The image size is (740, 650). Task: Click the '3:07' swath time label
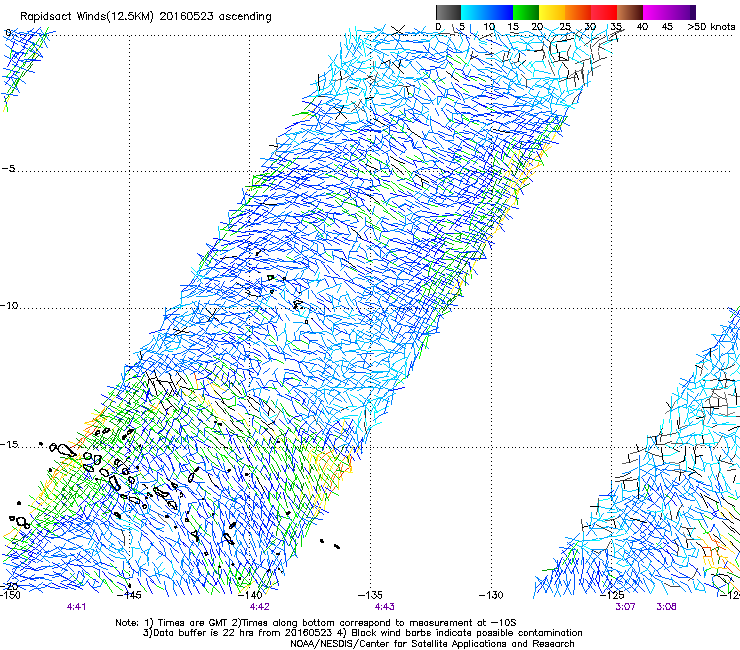pos(625,607)
